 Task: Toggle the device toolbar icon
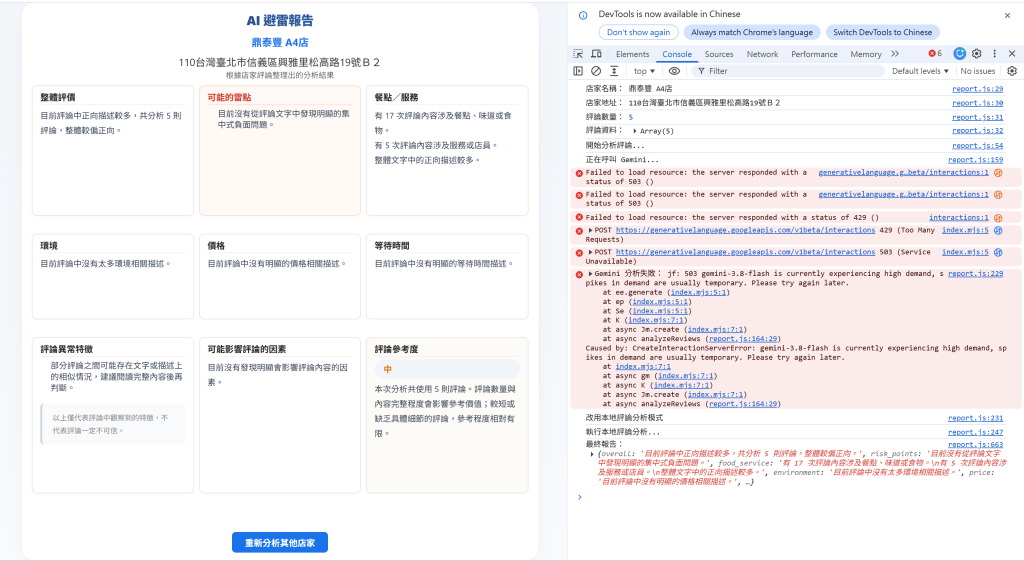[596, 54]
